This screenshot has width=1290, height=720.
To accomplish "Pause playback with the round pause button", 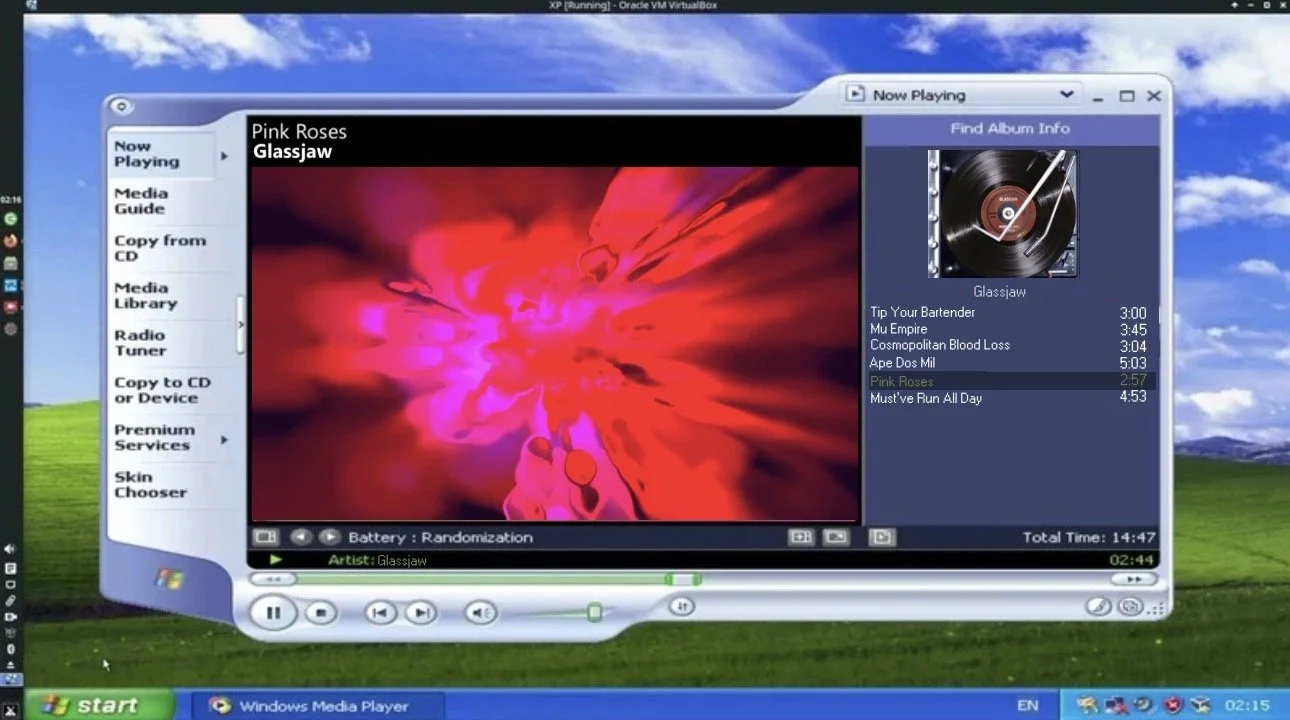I will coord(273,612).
